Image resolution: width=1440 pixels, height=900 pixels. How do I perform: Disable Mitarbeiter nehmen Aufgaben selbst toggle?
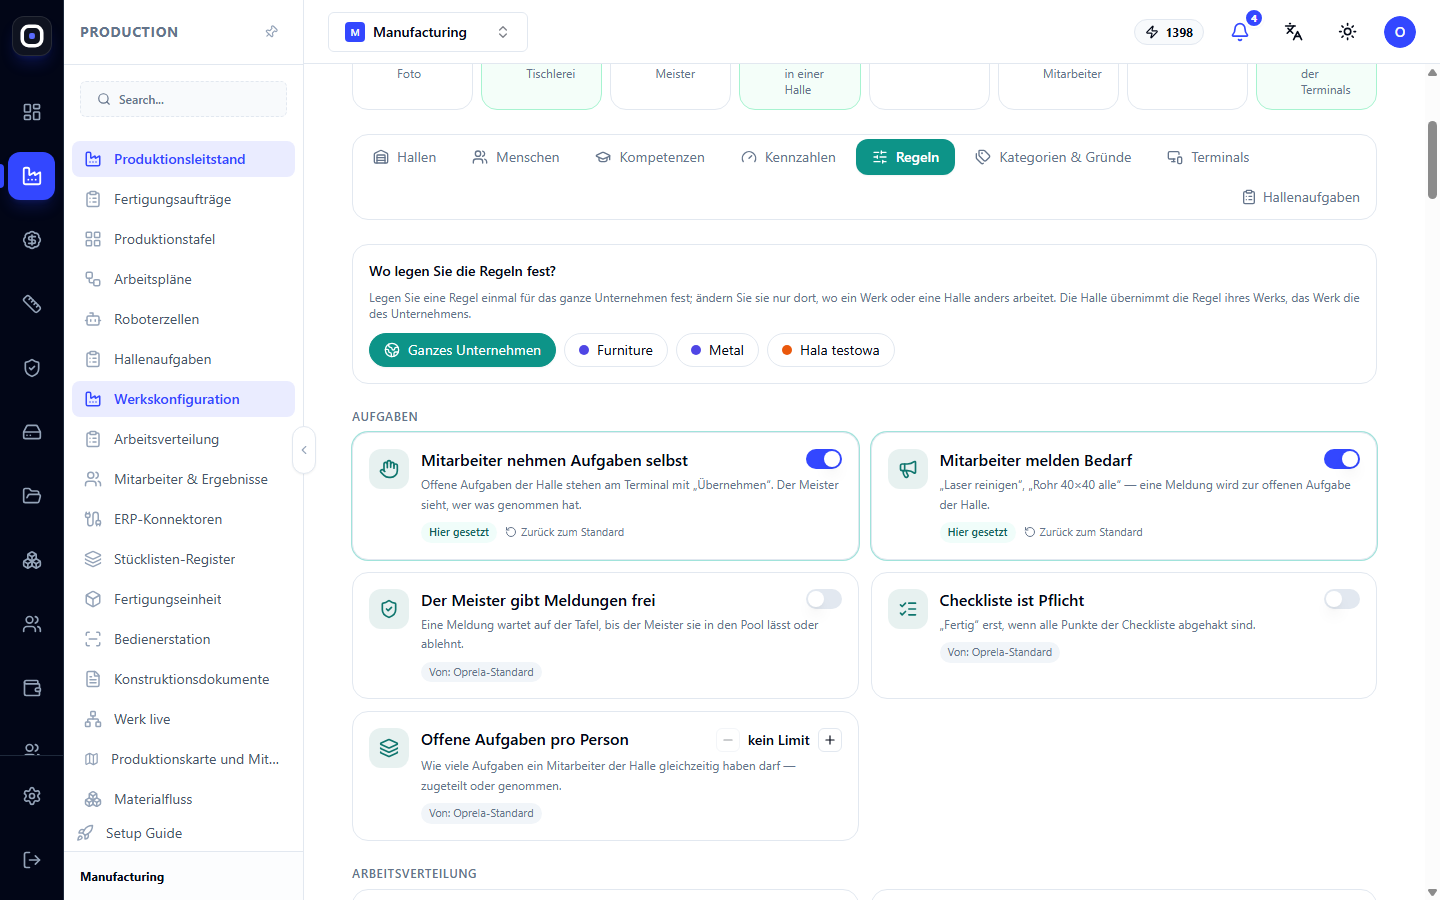(x=824, y=459)
